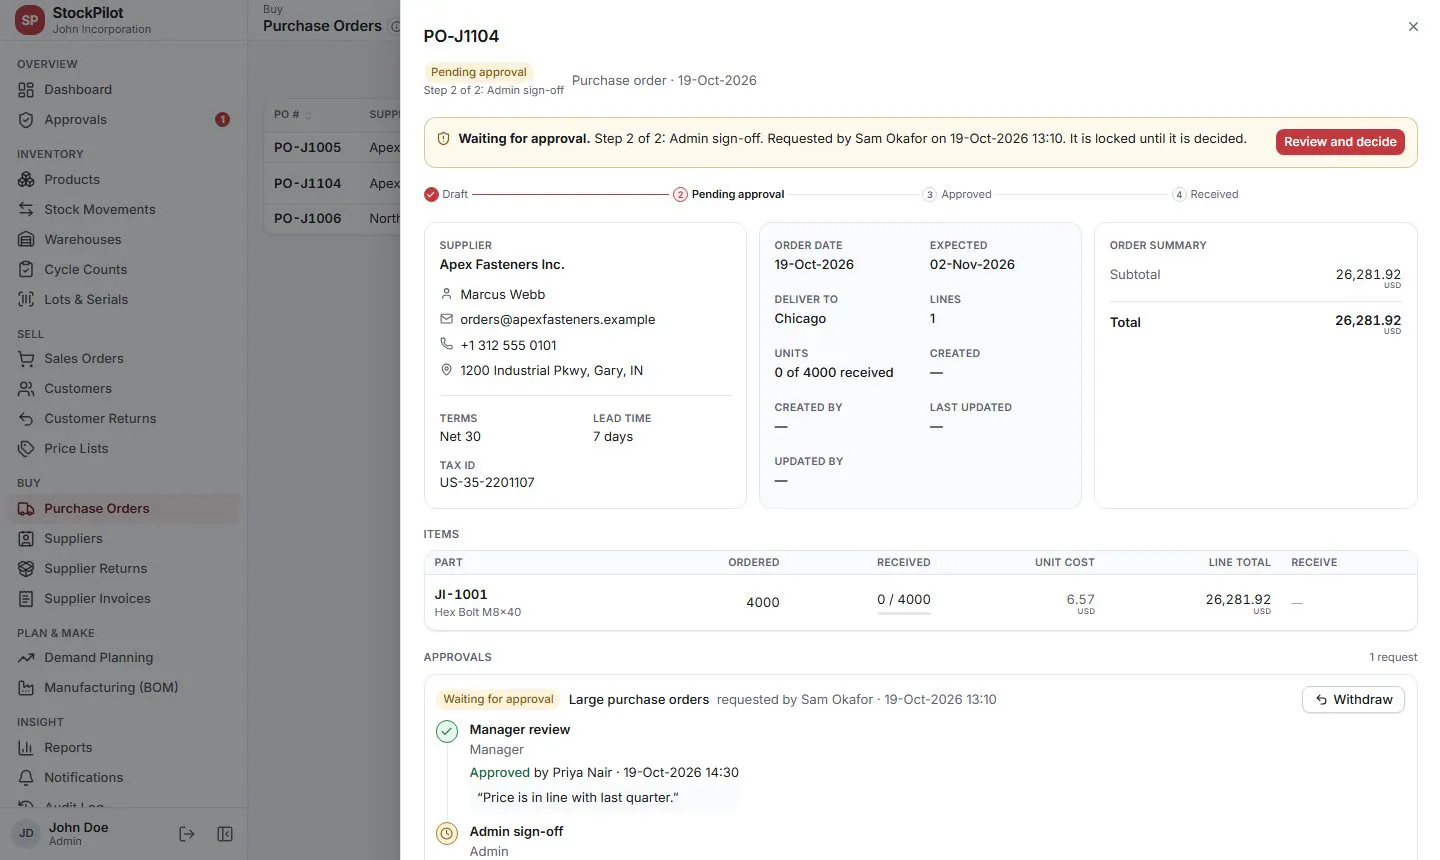Screen dimensions: 1440x860
Task: Click the green check icon for Manager review
Action: tap(447, 732)
